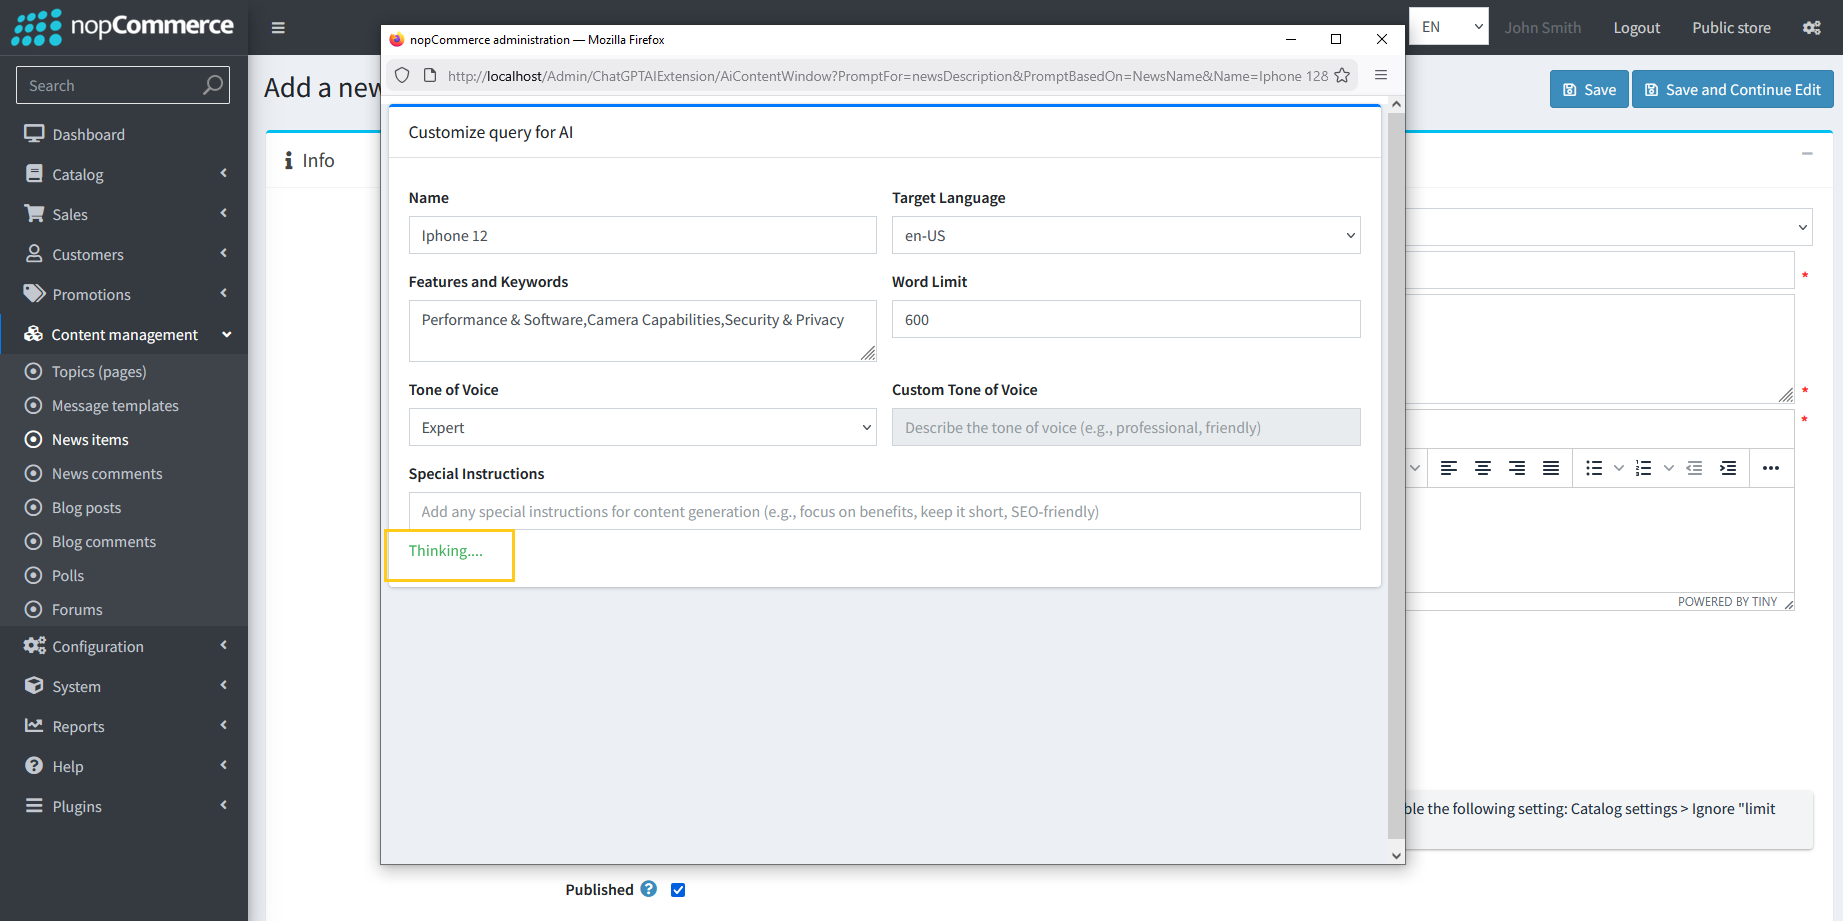Uncheck the Published checkbox

[678, 890]
